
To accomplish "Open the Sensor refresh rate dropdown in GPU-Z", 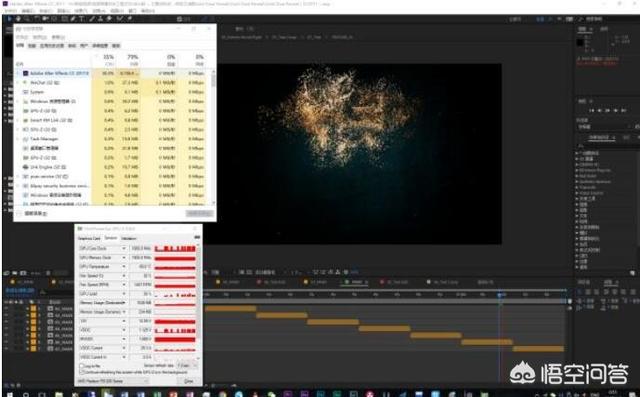I will (x=187, y=366).
